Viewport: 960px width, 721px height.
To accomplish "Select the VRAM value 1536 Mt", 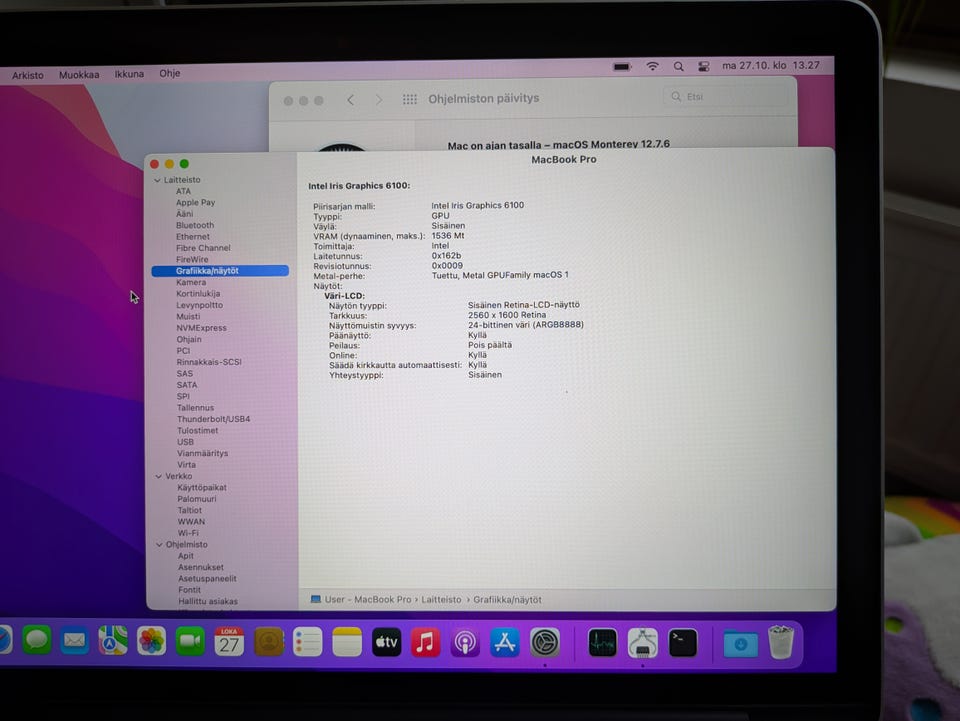I will tap(448, 236).
